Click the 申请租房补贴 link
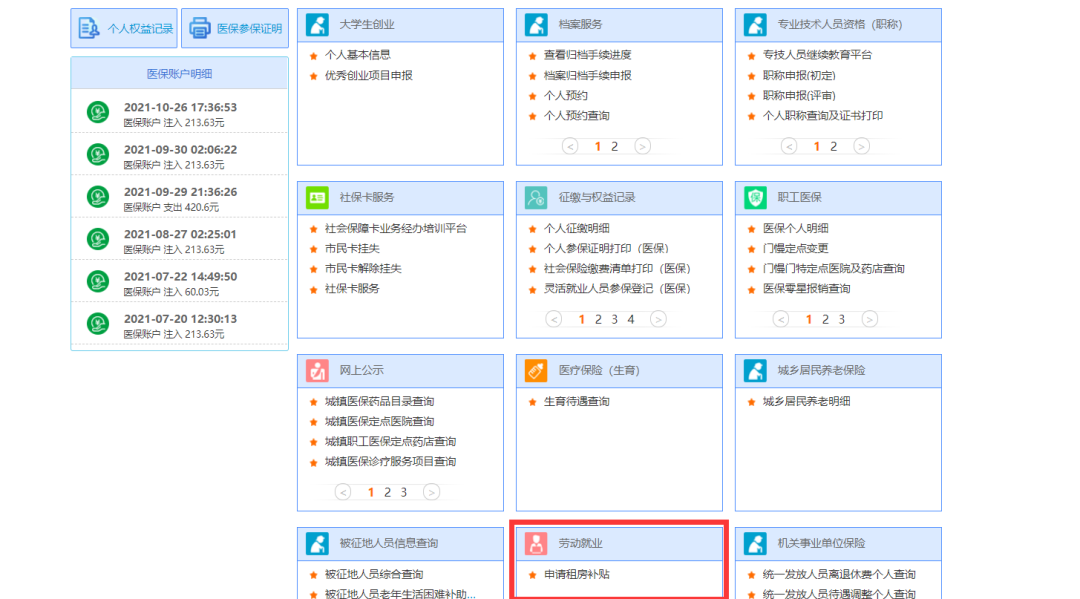This screenshot has height=599, width=1080. (576, 575)
